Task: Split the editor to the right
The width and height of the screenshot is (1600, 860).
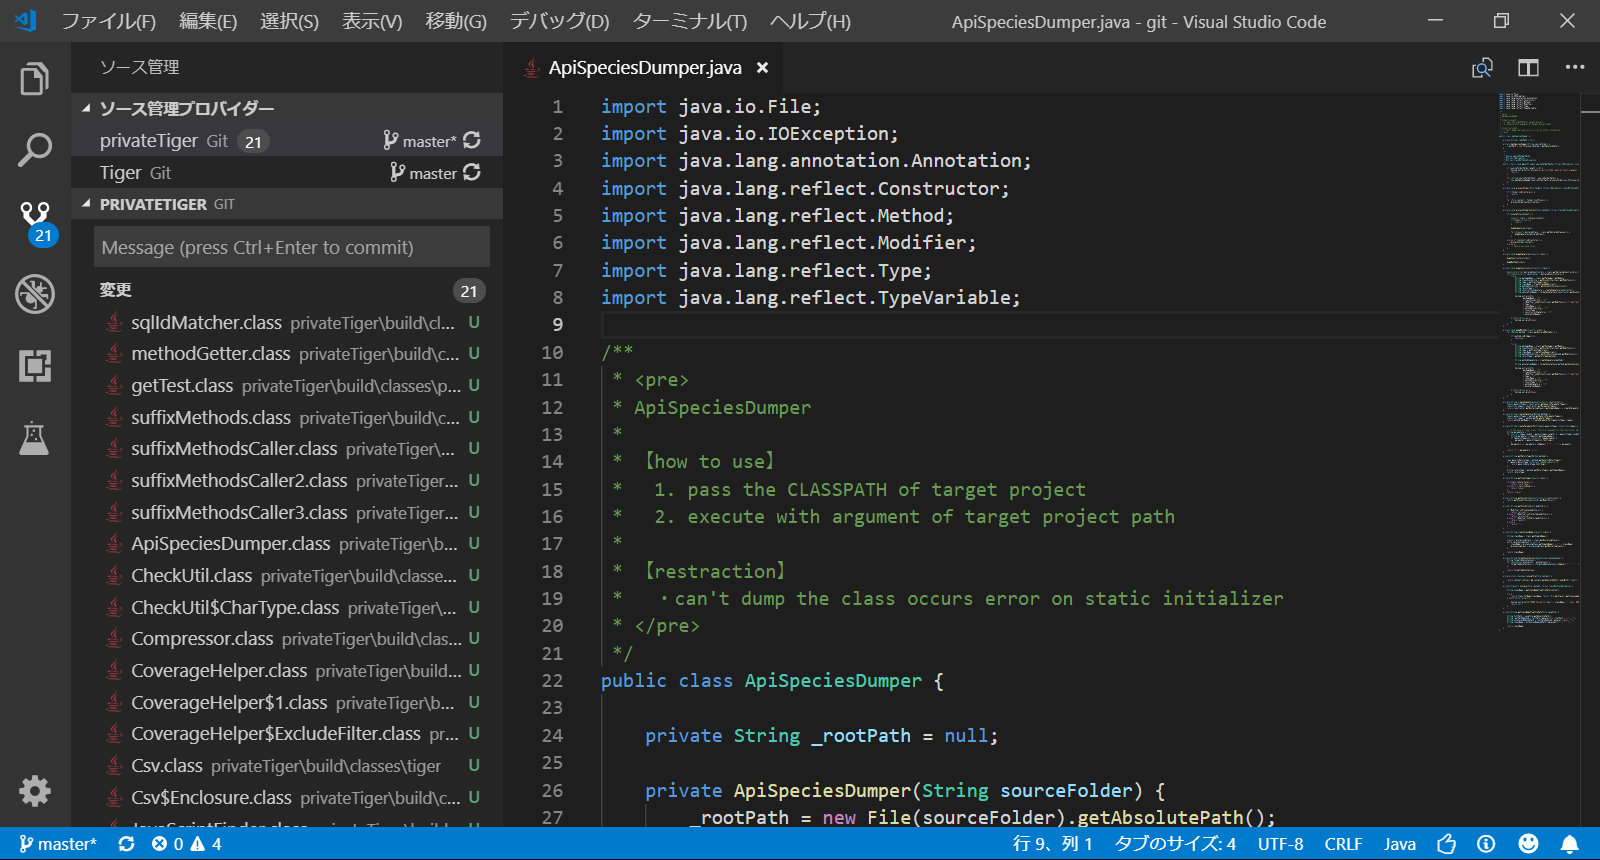Action: point(1528,67)
